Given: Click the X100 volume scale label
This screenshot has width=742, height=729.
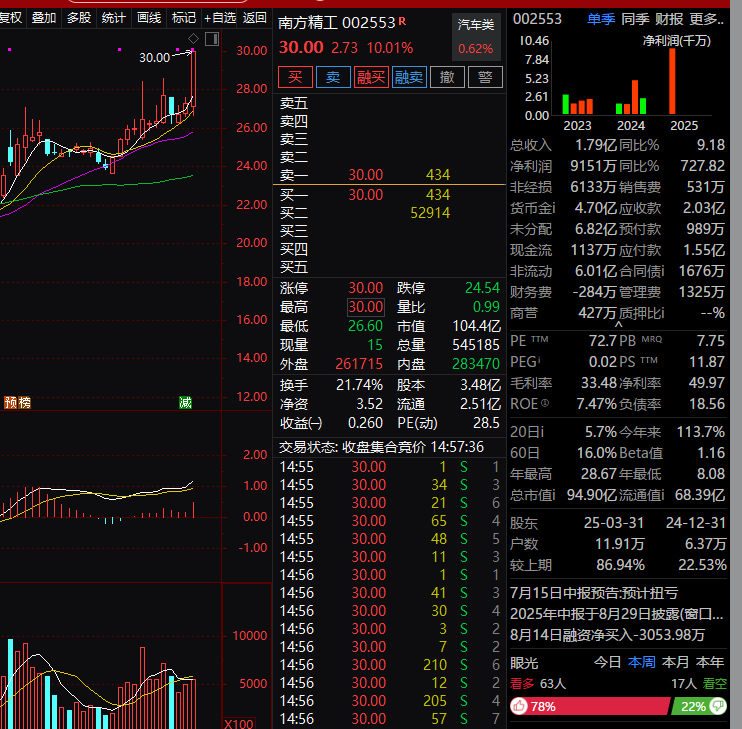Looking at the screenshot, I should point(239,724).
